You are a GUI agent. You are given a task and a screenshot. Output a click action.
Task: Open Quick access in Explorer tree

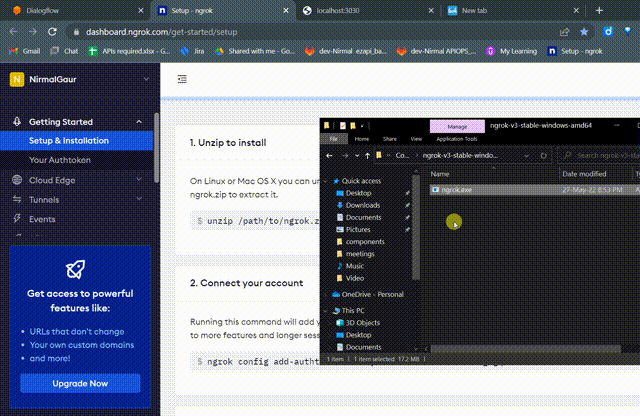click(361, 181)
